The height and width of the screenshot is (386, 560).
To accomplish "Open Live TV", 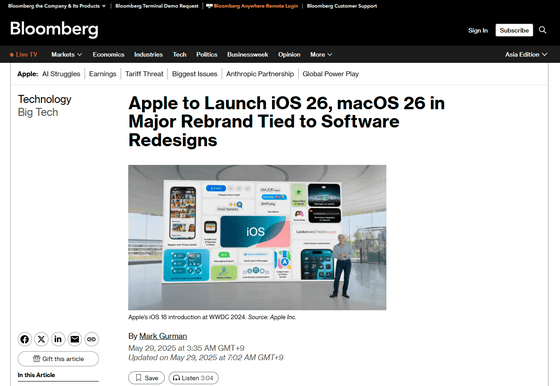I will coord(24,55).
